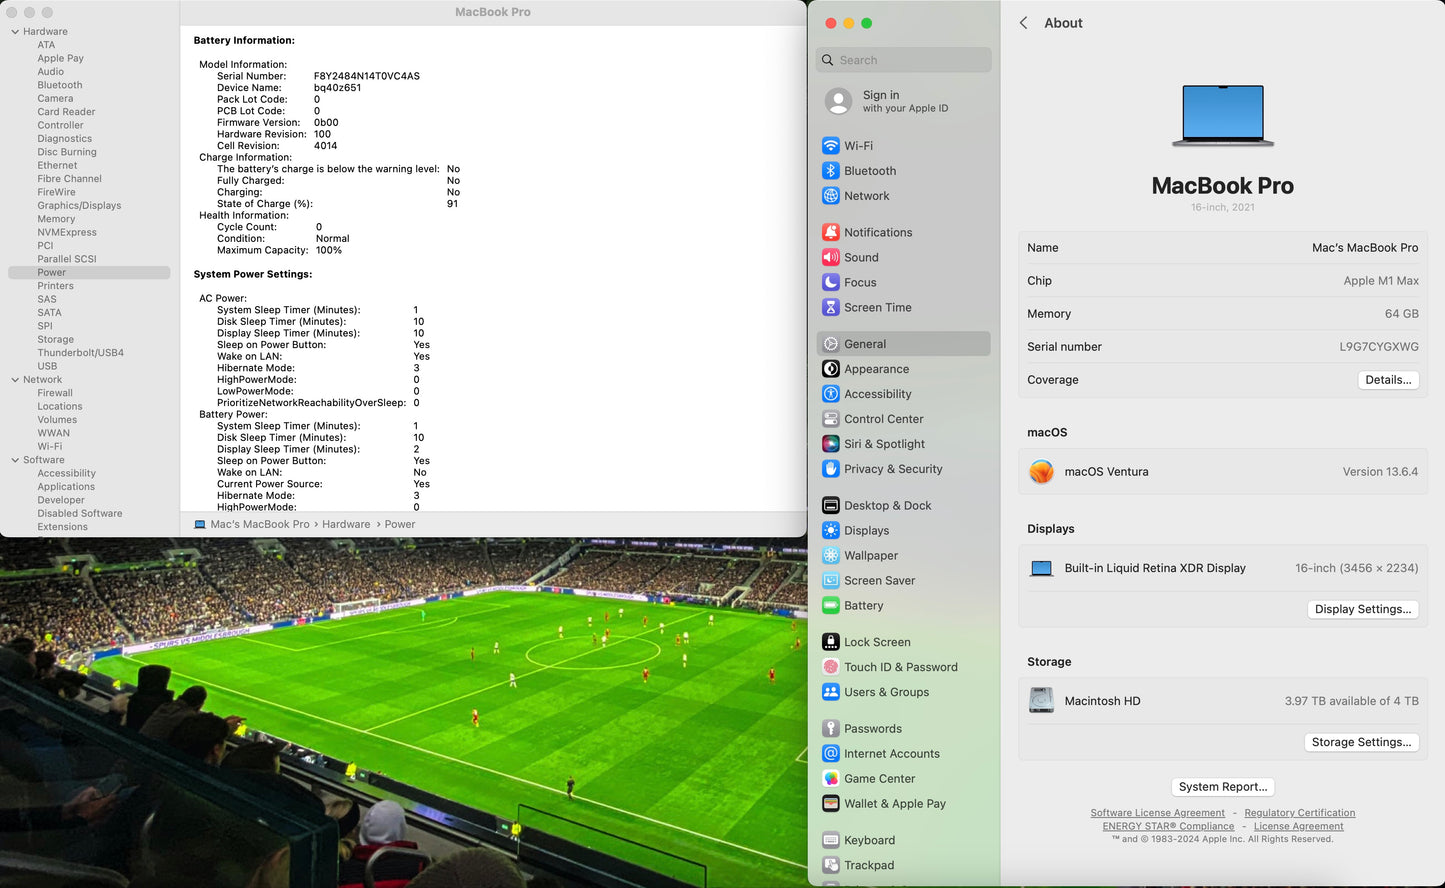Open Screen Saver icon
The height and width of the screenshot is (888, 1445).
tap(830, 581)
